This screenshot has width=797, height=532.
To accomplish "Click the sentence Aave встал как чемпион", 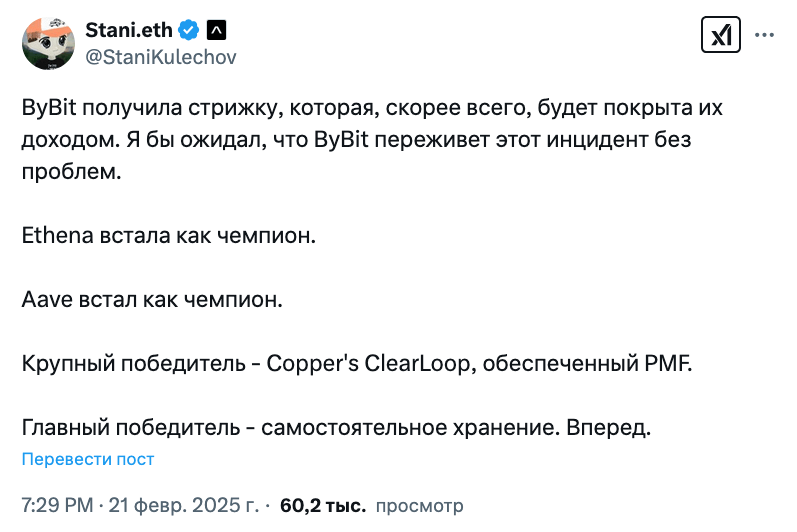I will pyautogui.click(x=152, y=299).
